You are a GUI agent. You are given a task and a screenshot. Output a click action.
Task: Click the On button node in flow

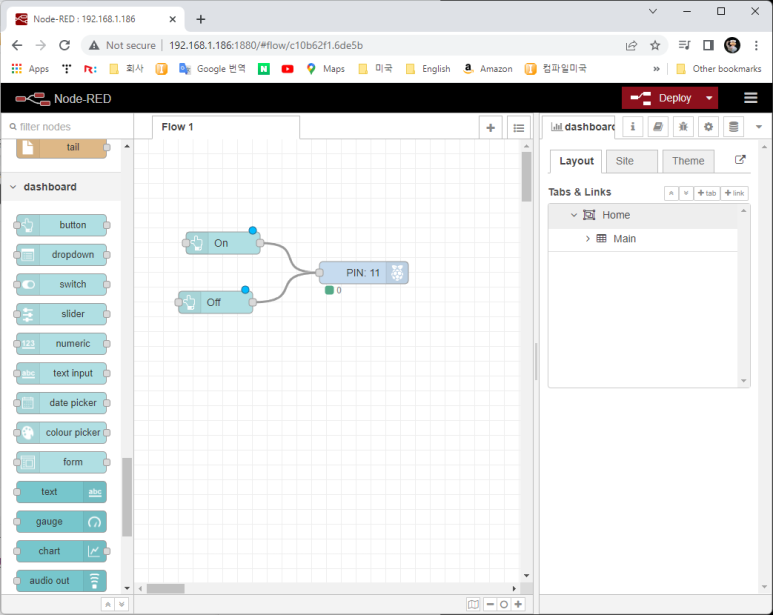222,243
